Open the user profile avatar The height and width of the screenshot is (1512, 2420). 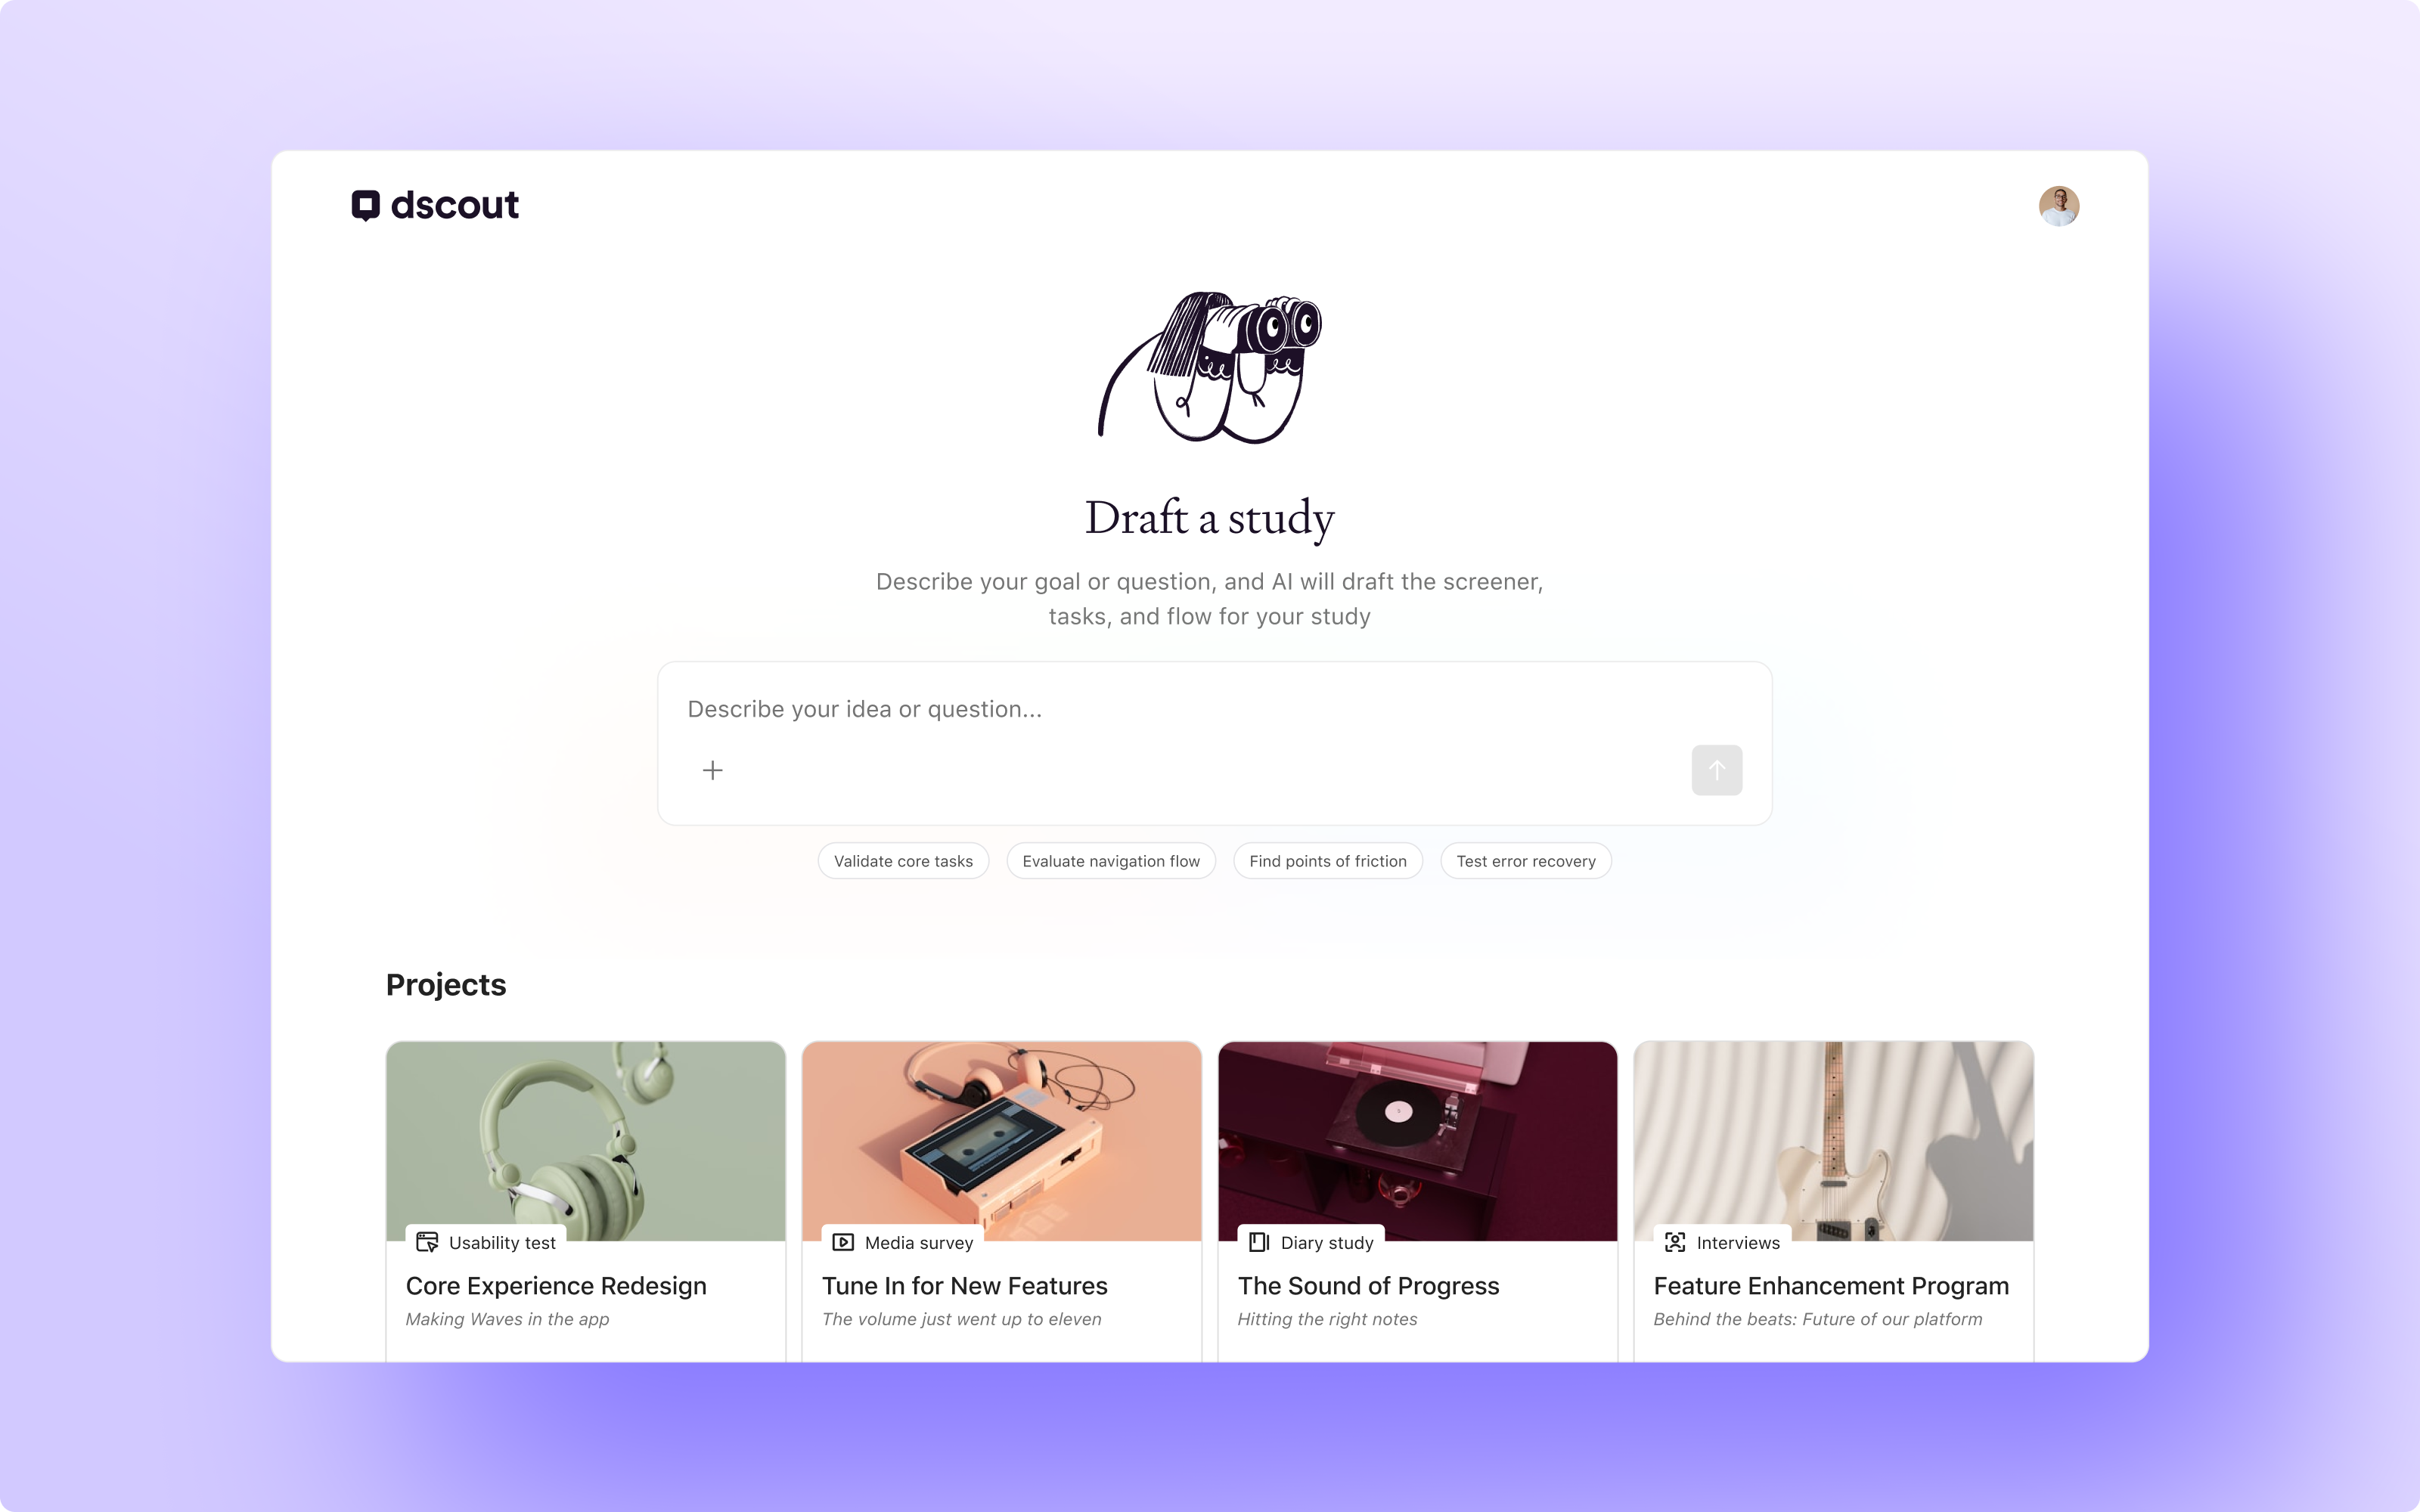coord(2058,206)
